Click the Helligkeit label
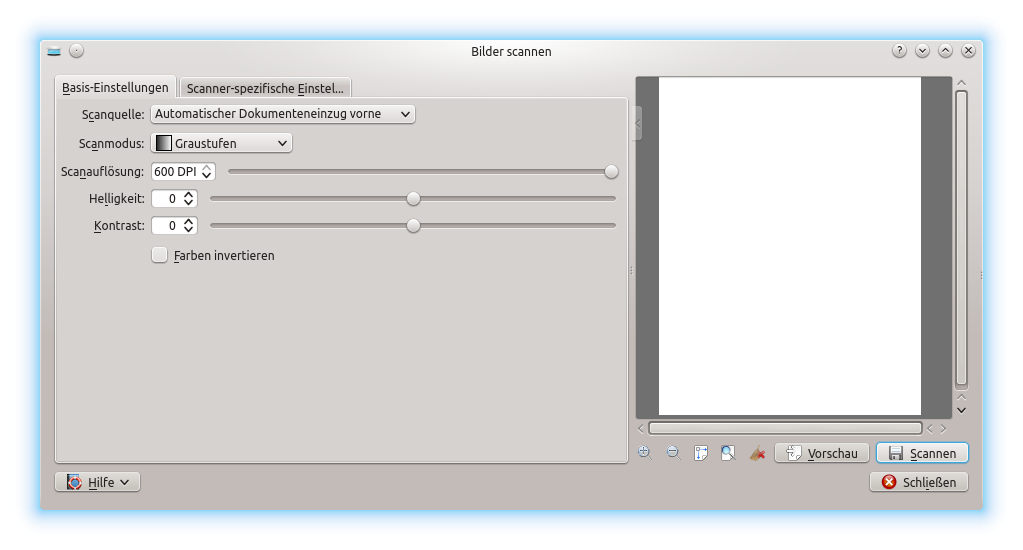1023x550 pixels. [117, 198]
